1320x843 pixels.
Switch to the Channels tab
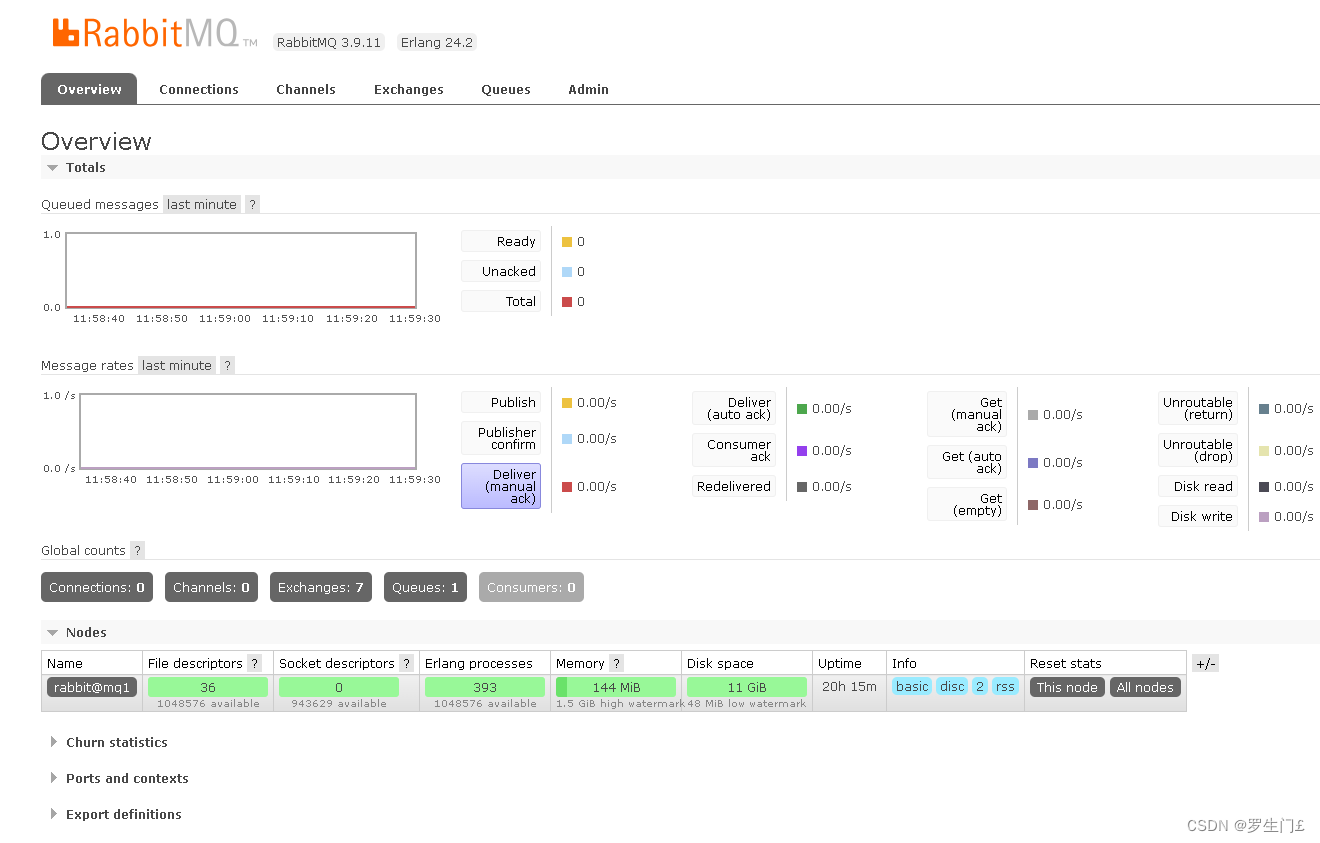click(x=306, y=89)
